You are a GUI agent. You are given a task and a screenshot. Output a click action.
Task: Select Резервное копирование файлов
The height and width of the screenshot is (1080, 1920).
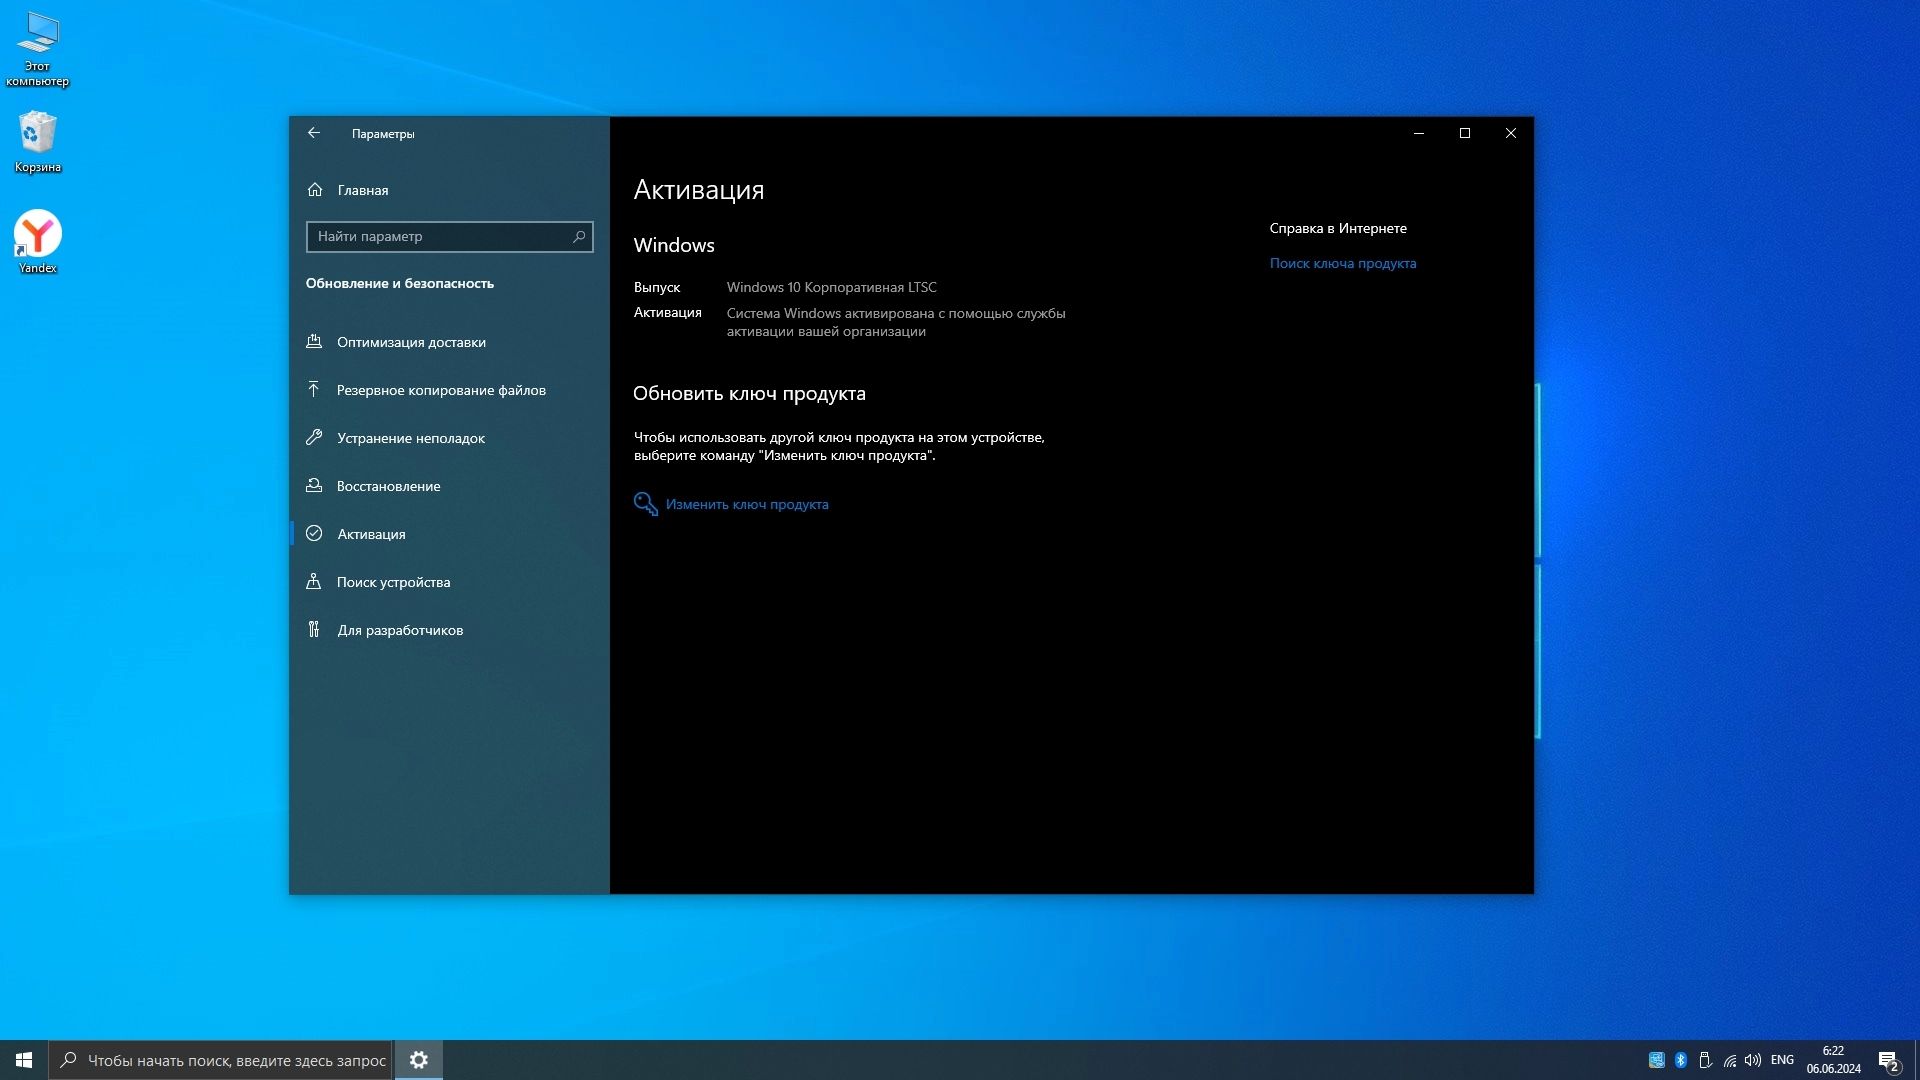pos(441,390)
